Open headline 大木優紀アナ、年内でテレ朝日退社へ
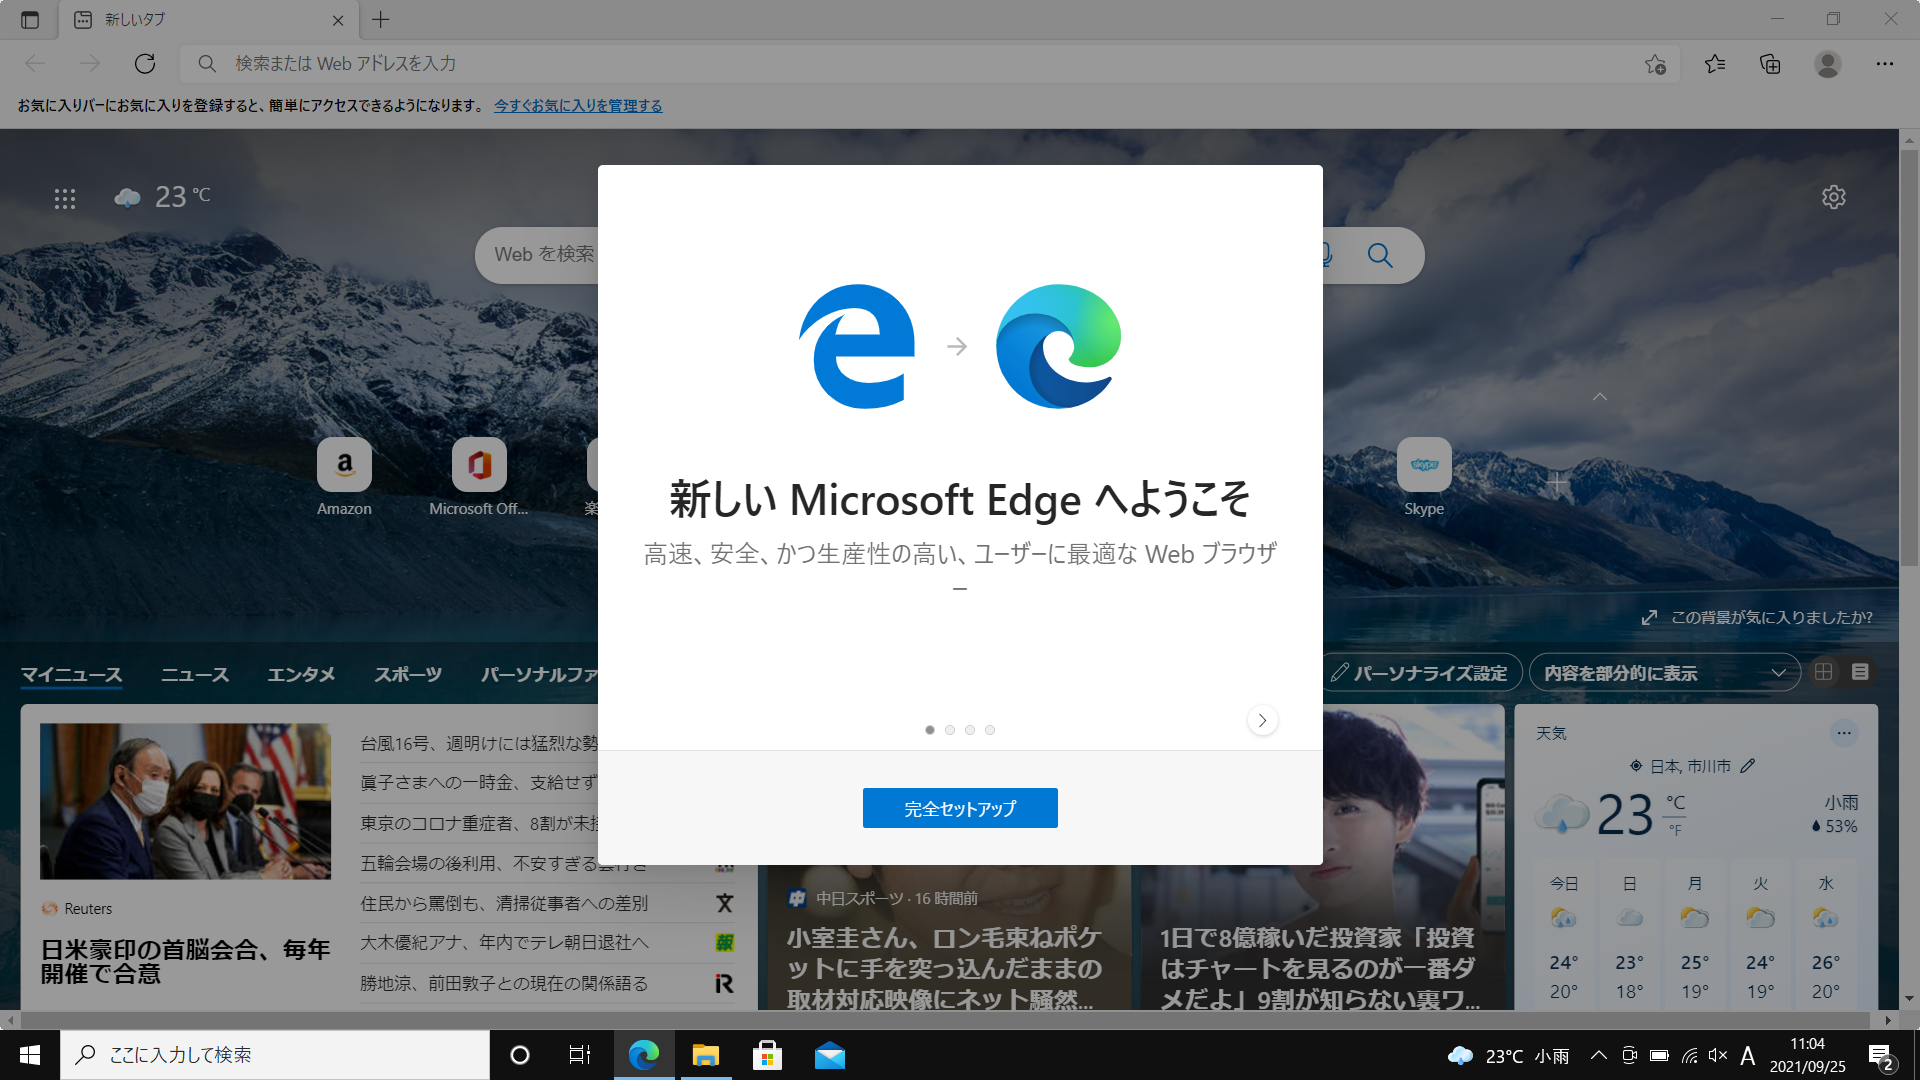The height and width of the screenshot is (1080, 1920). (x=504, y=943)
